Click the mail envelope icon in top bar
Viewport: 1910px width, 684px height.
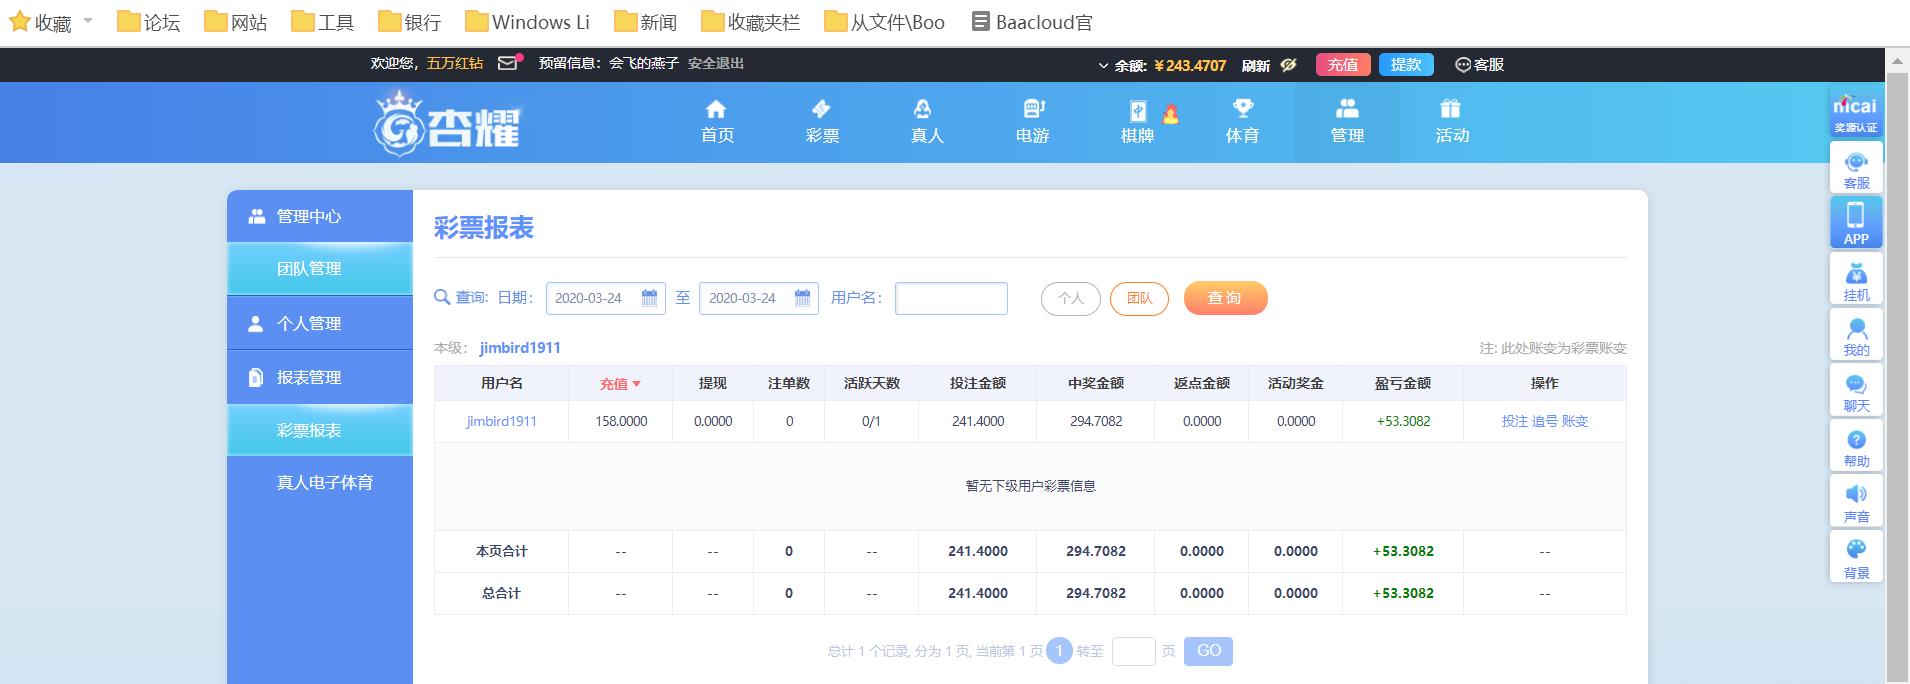tap(508, 63)
